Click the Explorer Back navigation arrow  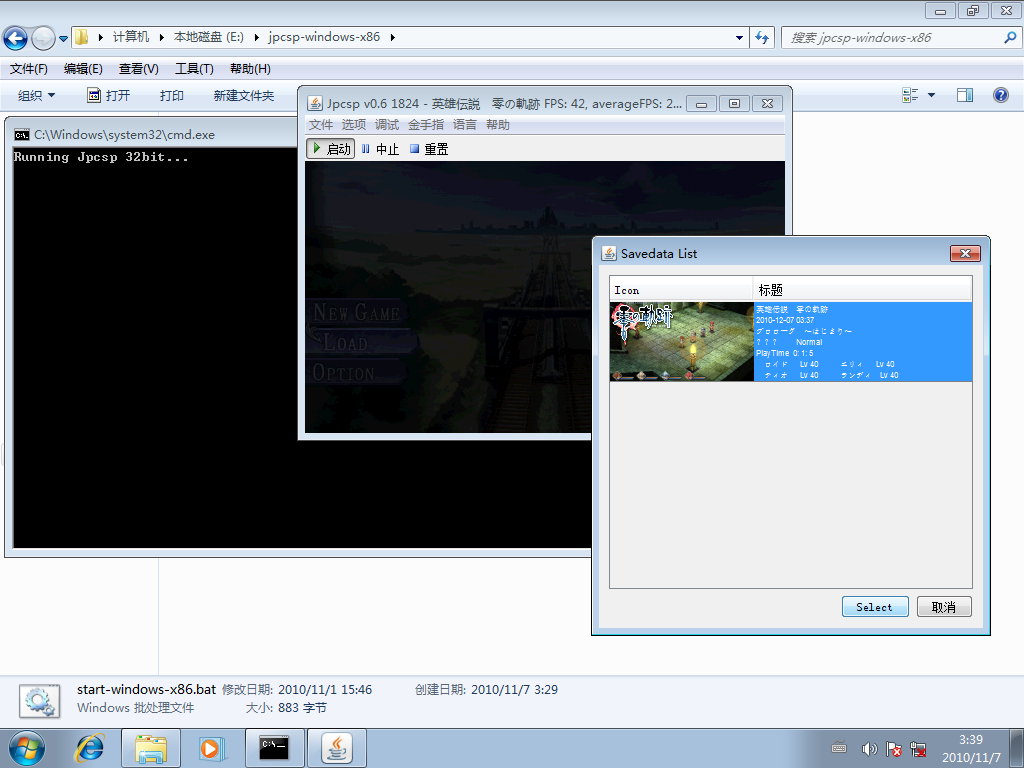(15, 38)
